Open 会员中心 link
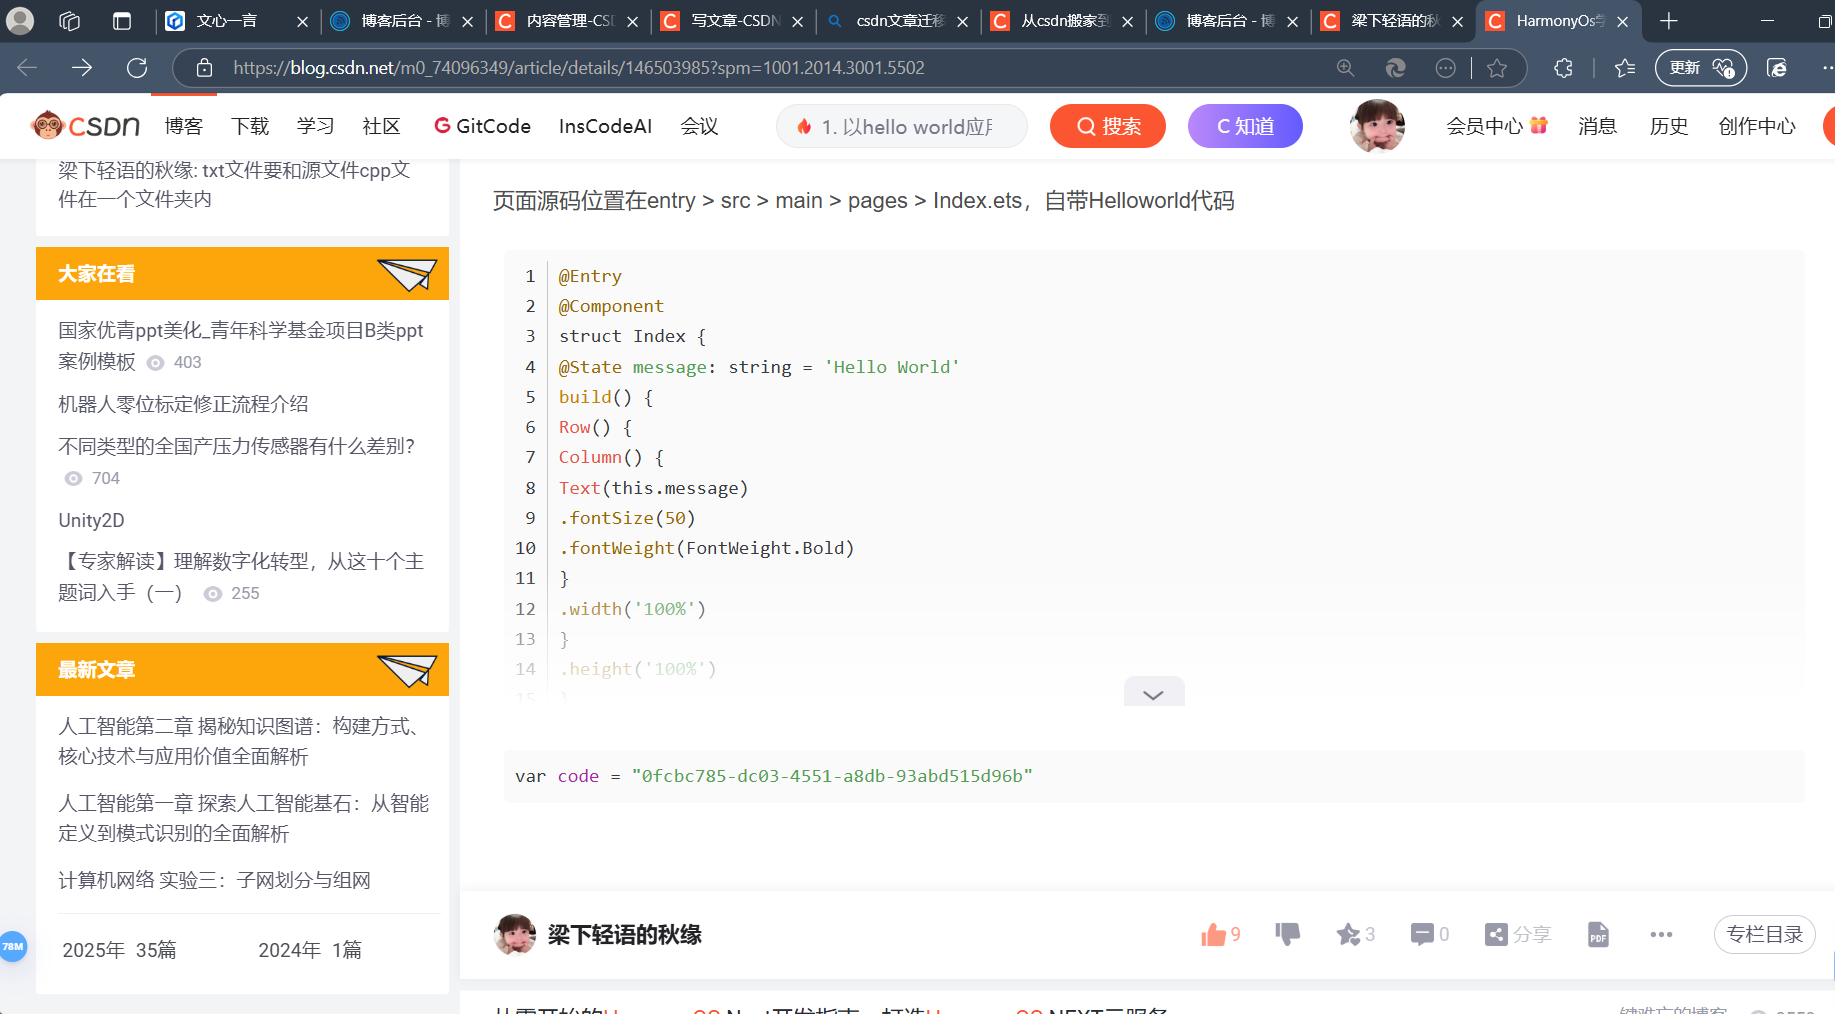1835x1014 pixels. click(x=1496, y=126)
